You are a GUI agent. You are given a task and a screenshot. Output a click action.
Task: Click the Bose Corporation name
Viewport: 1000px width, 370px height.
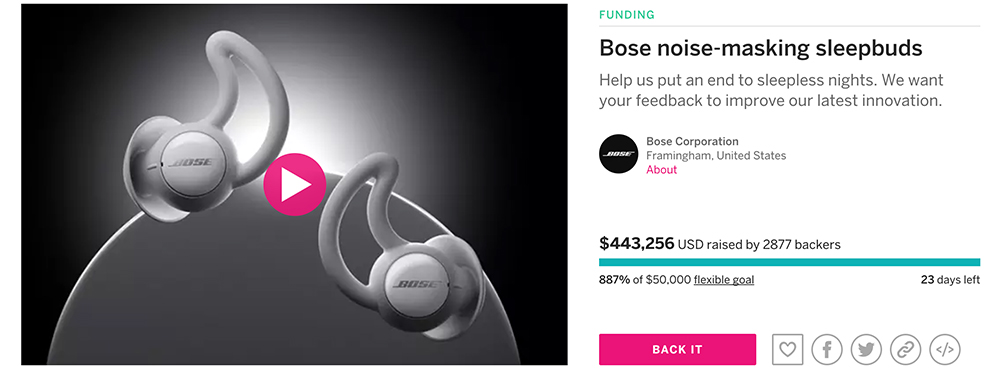tap(692, 142)
